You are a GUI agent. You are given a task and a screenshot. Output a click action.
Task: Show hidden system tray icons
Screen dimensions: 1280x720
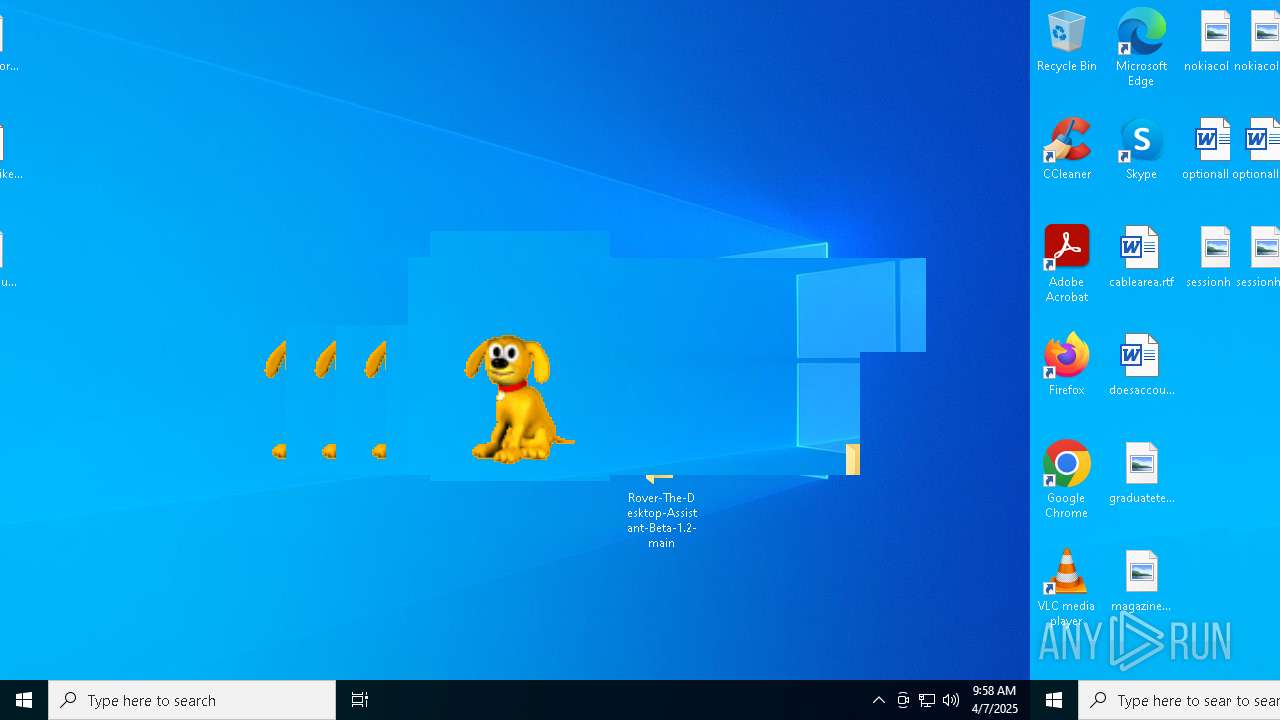point(879,700)
